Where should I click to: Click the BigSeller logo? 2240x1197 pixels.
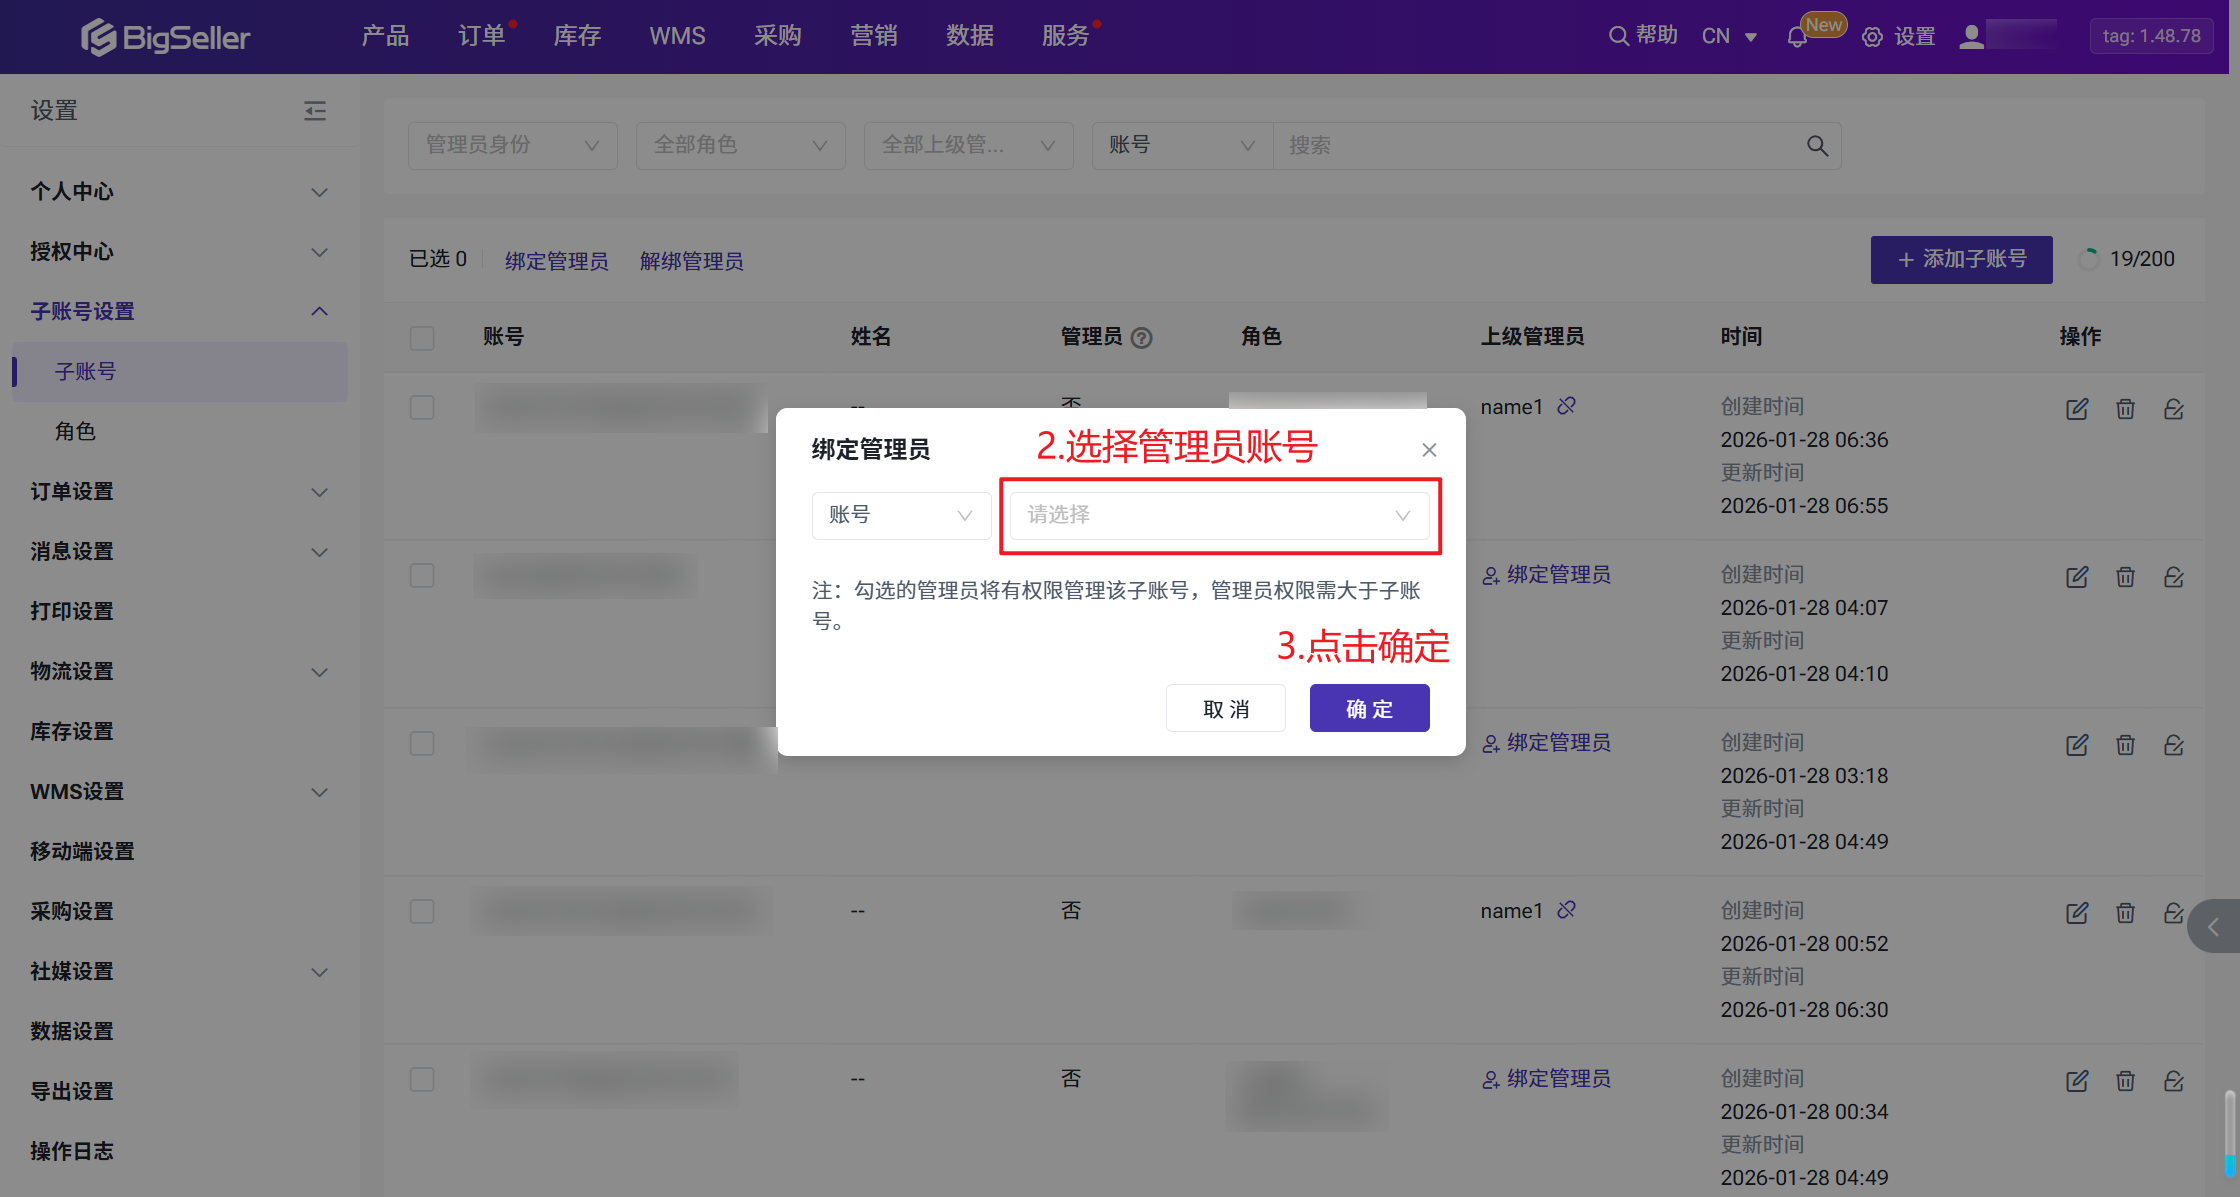click(x=166, y=37)
